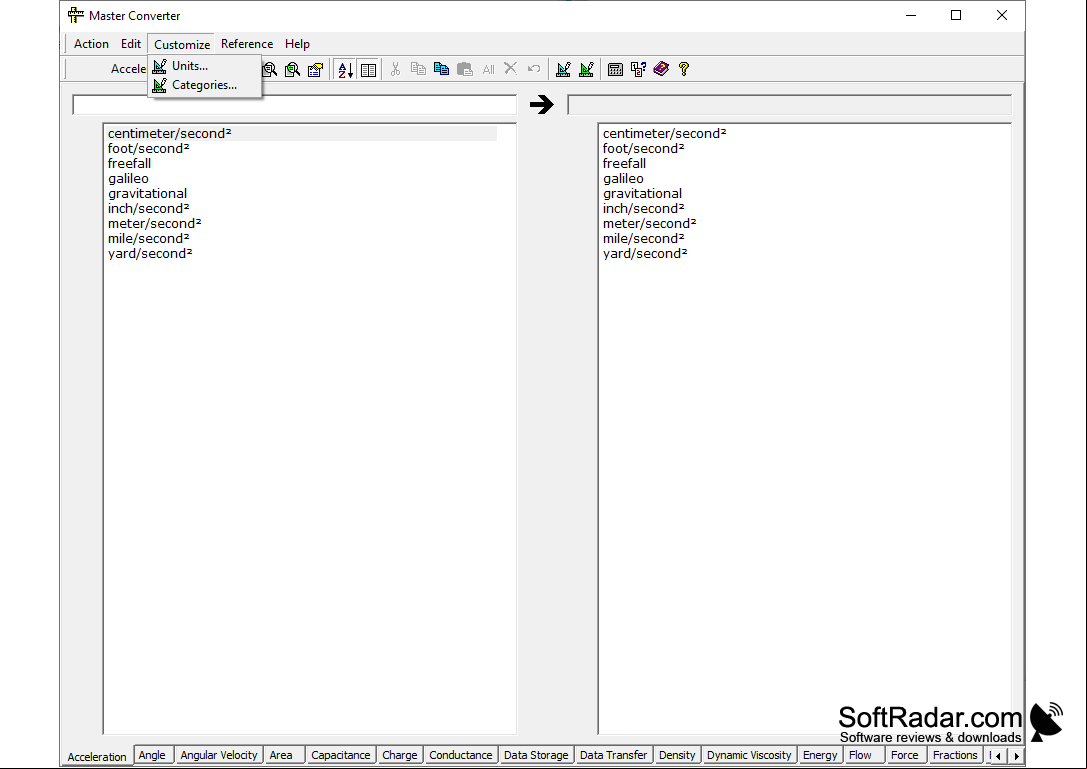This screenshot has width=1087, height=769.
Task: Open Customize Units via the blue toolbar icon
Action: (x=564, y=69)
